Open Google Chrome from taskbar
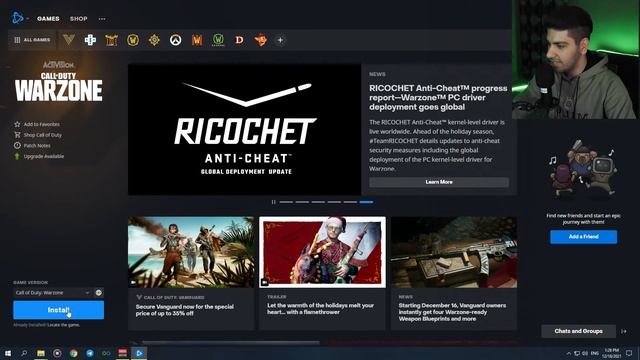The image size is (640, 360). click(x=73, y=353)
